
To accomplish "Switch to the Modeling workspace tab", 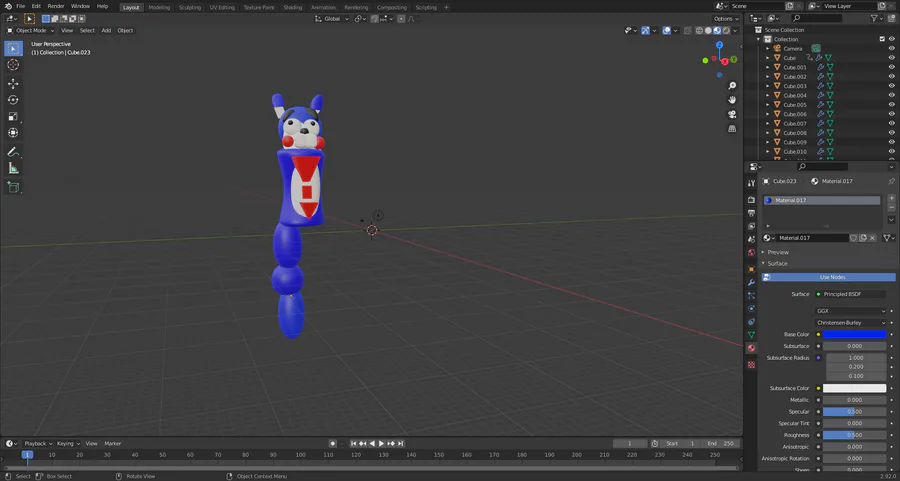I will click(159, 7).
